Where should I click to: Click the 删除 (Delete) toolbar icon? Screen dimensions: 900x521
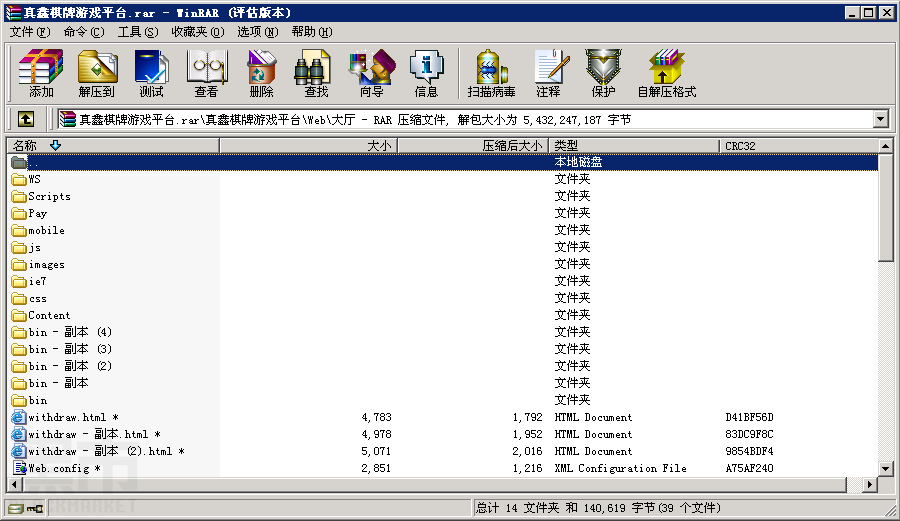click(x=261, y=73)
